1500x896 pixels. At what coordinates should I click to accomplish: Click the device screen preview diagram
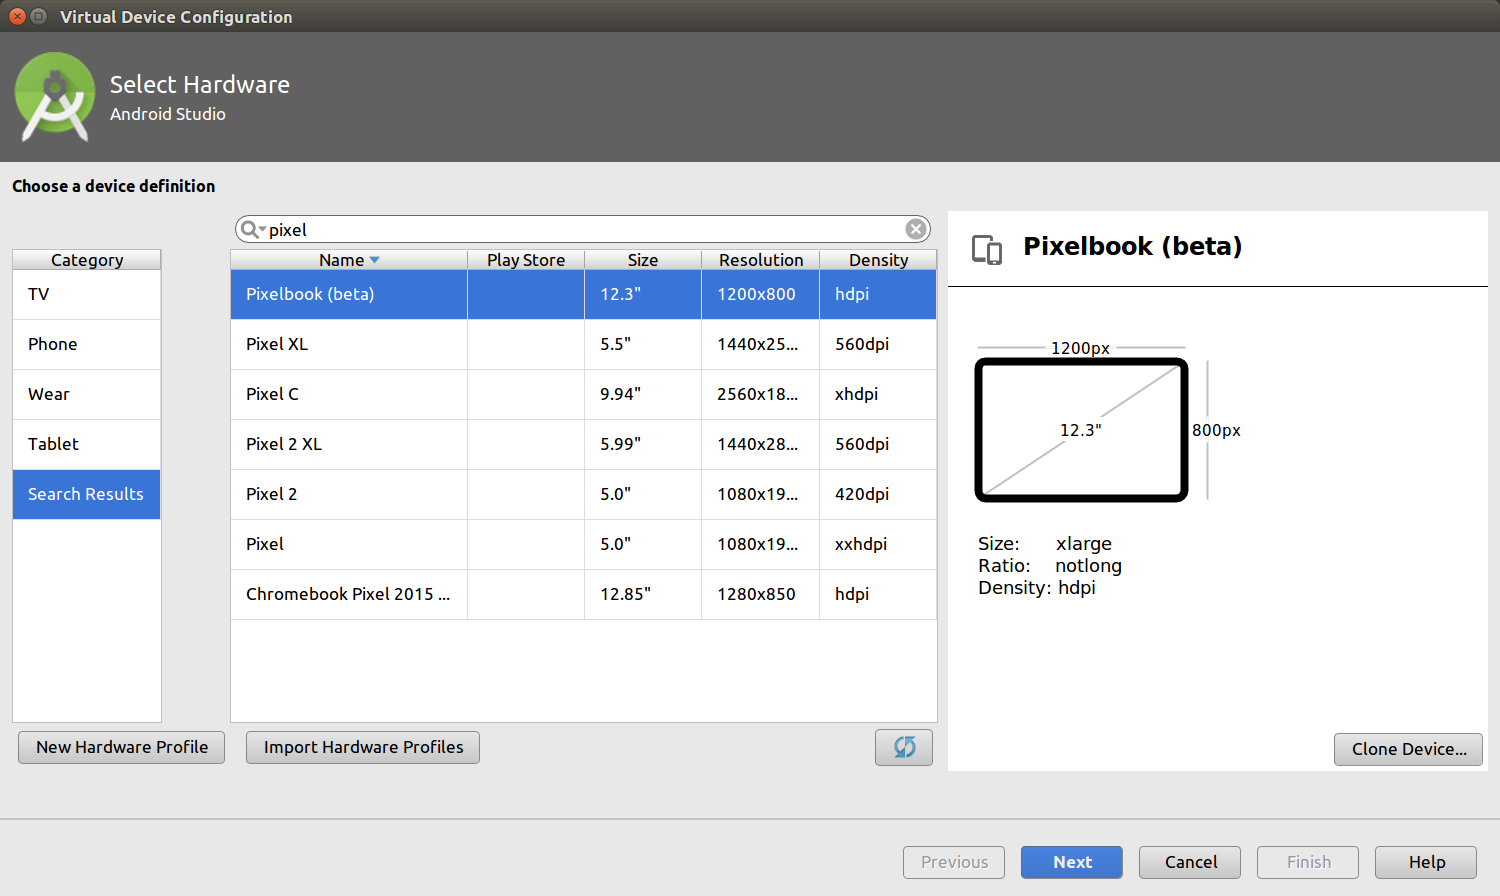tap(1081, 430)
